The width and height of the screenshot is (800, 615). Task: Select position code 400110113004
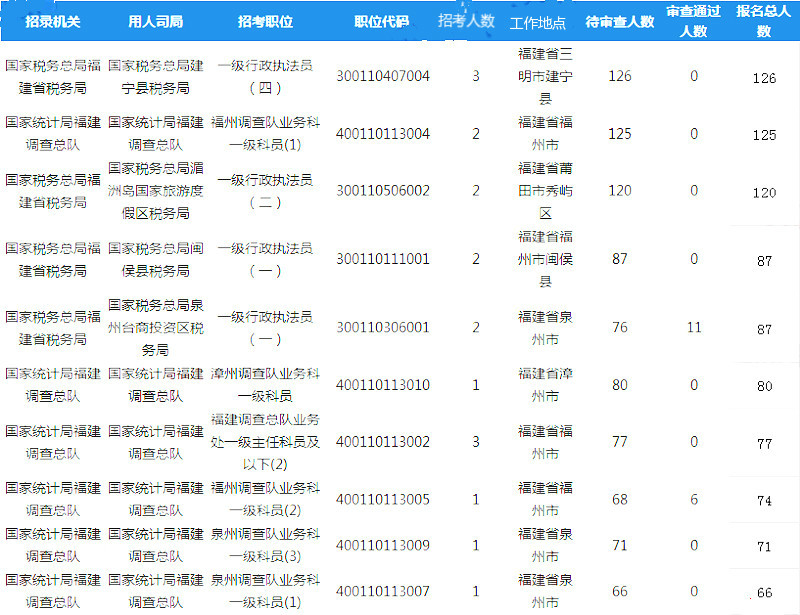[383, 134]
